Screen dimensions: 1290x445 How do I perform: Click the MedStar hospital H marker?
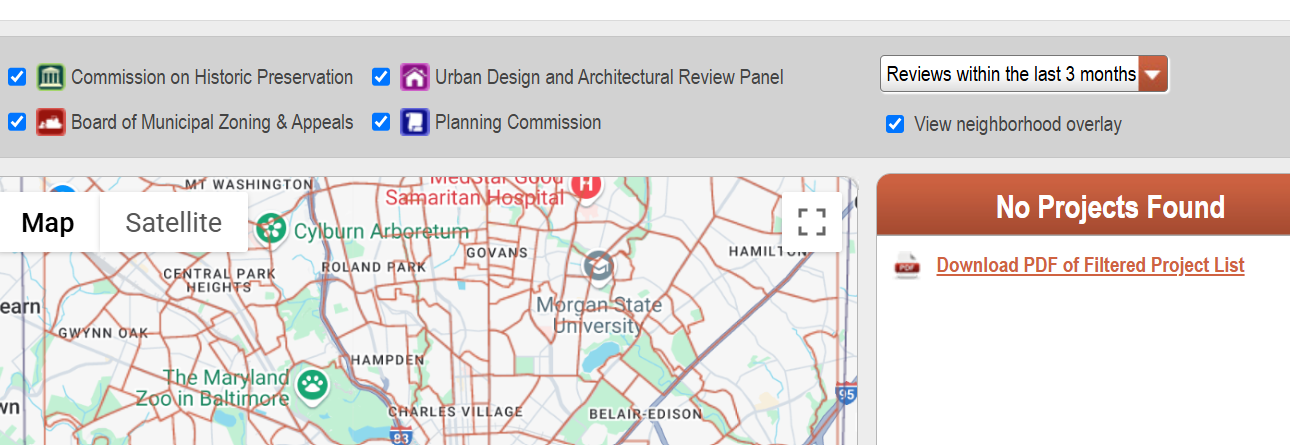(x=587, y=185)
